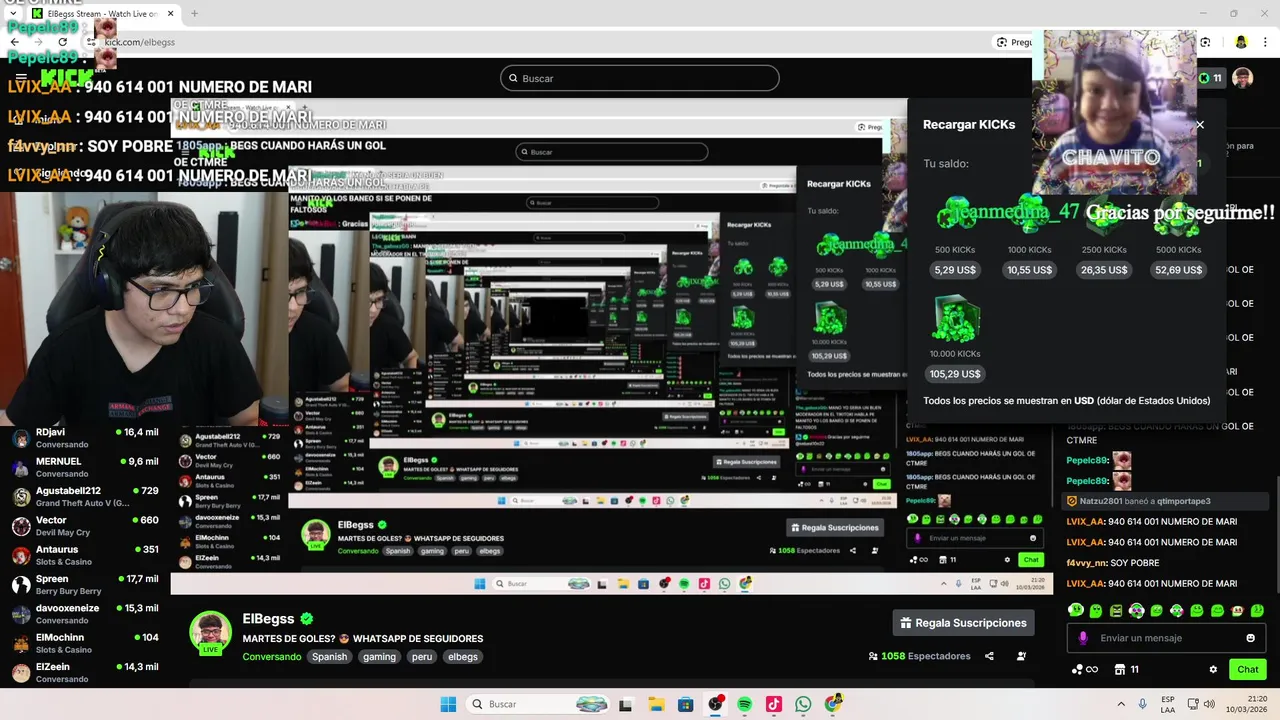The height and width of the screenshot is (720, 1280).
Task: Open ElMochinn channel in sidebar
Action: coord(85,643)
